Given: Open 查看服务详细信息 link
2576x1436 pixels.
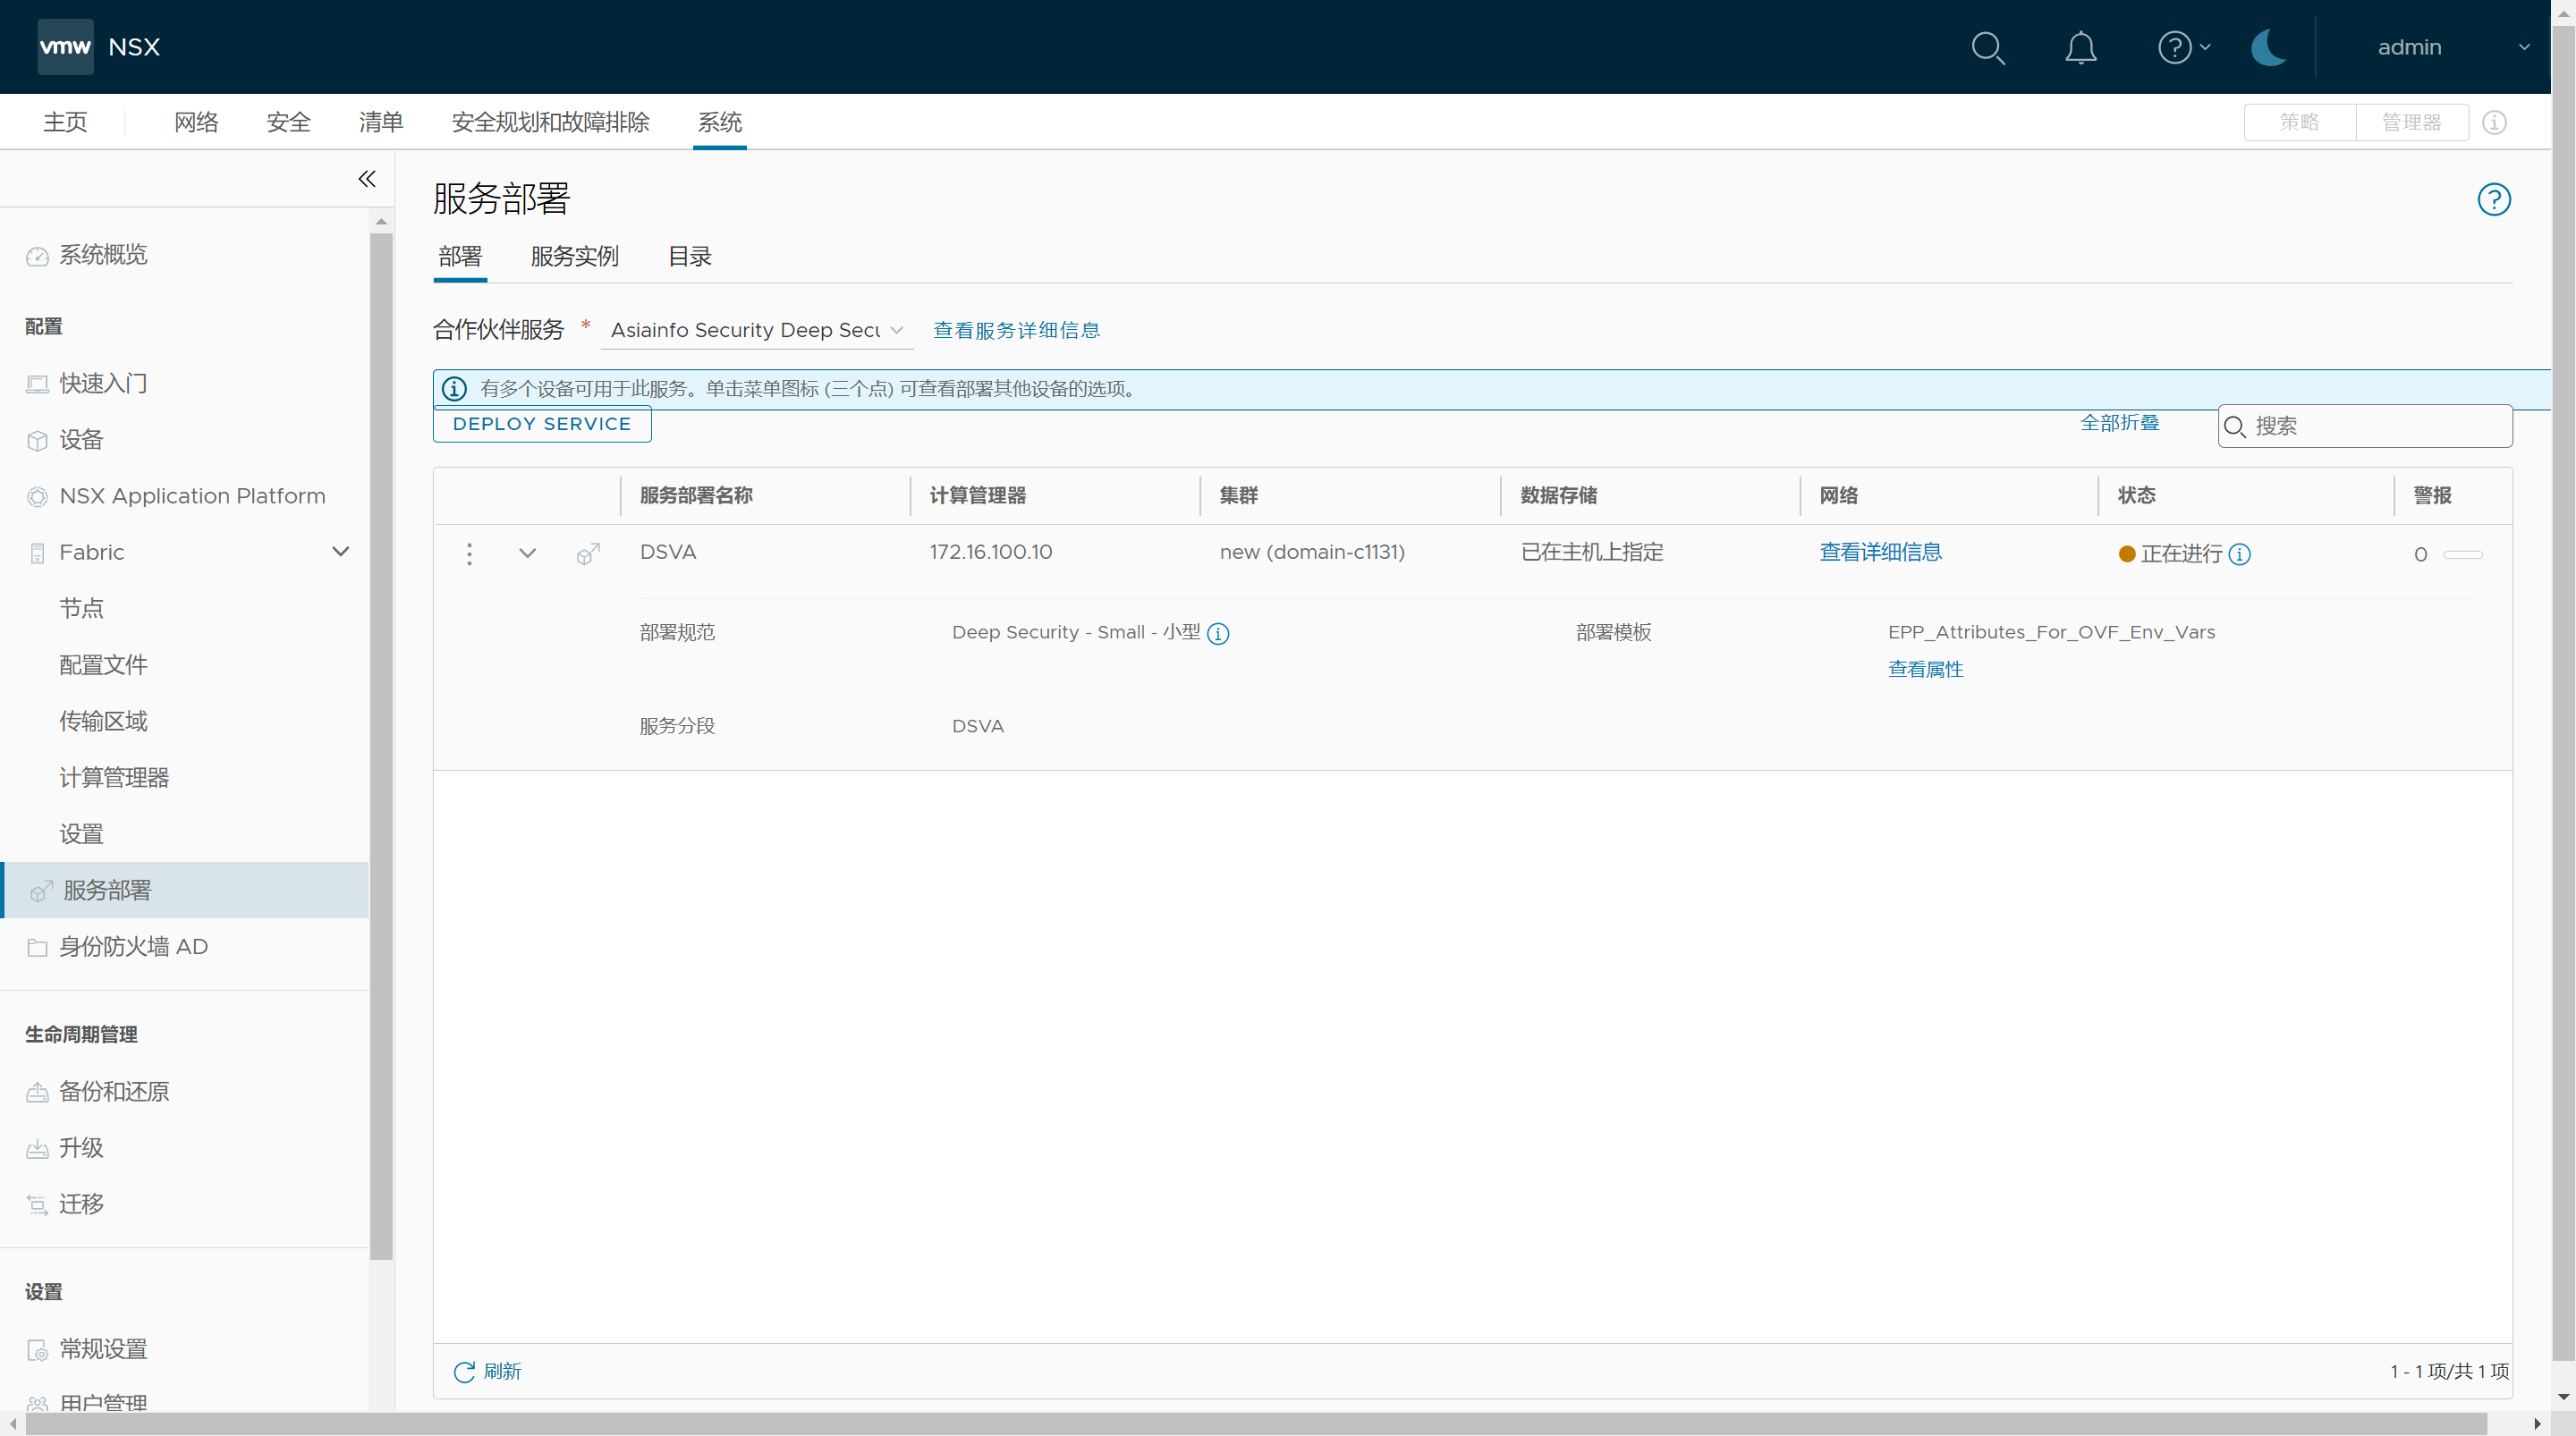Looking at the screenshot, I should point(1016,330).
